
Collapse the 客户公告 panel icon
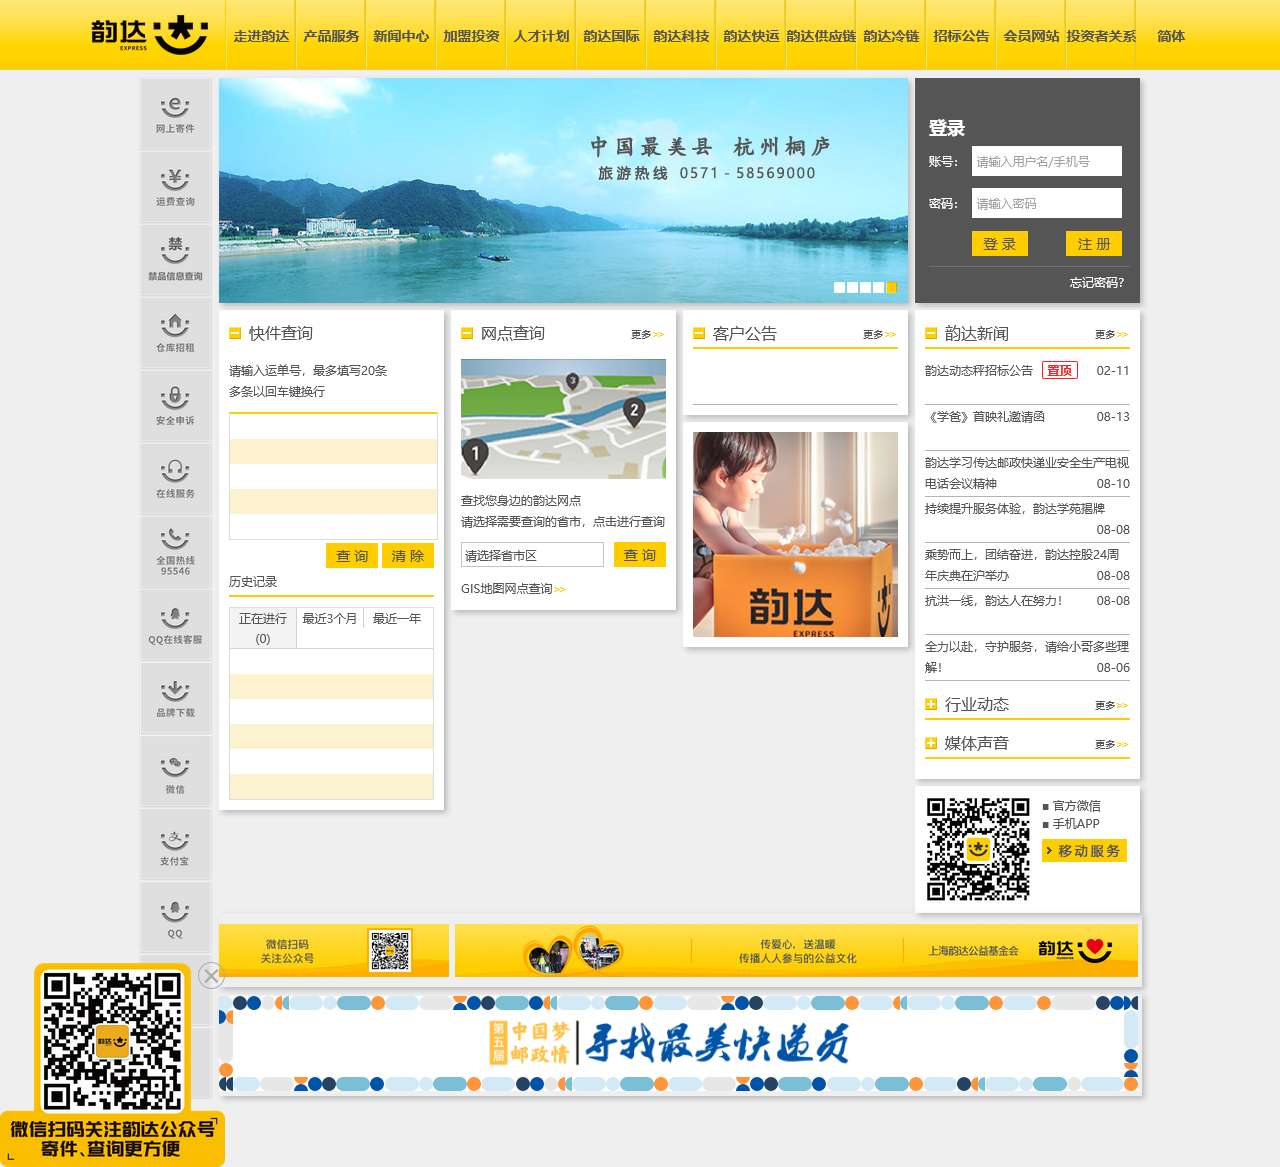(699, 334)
